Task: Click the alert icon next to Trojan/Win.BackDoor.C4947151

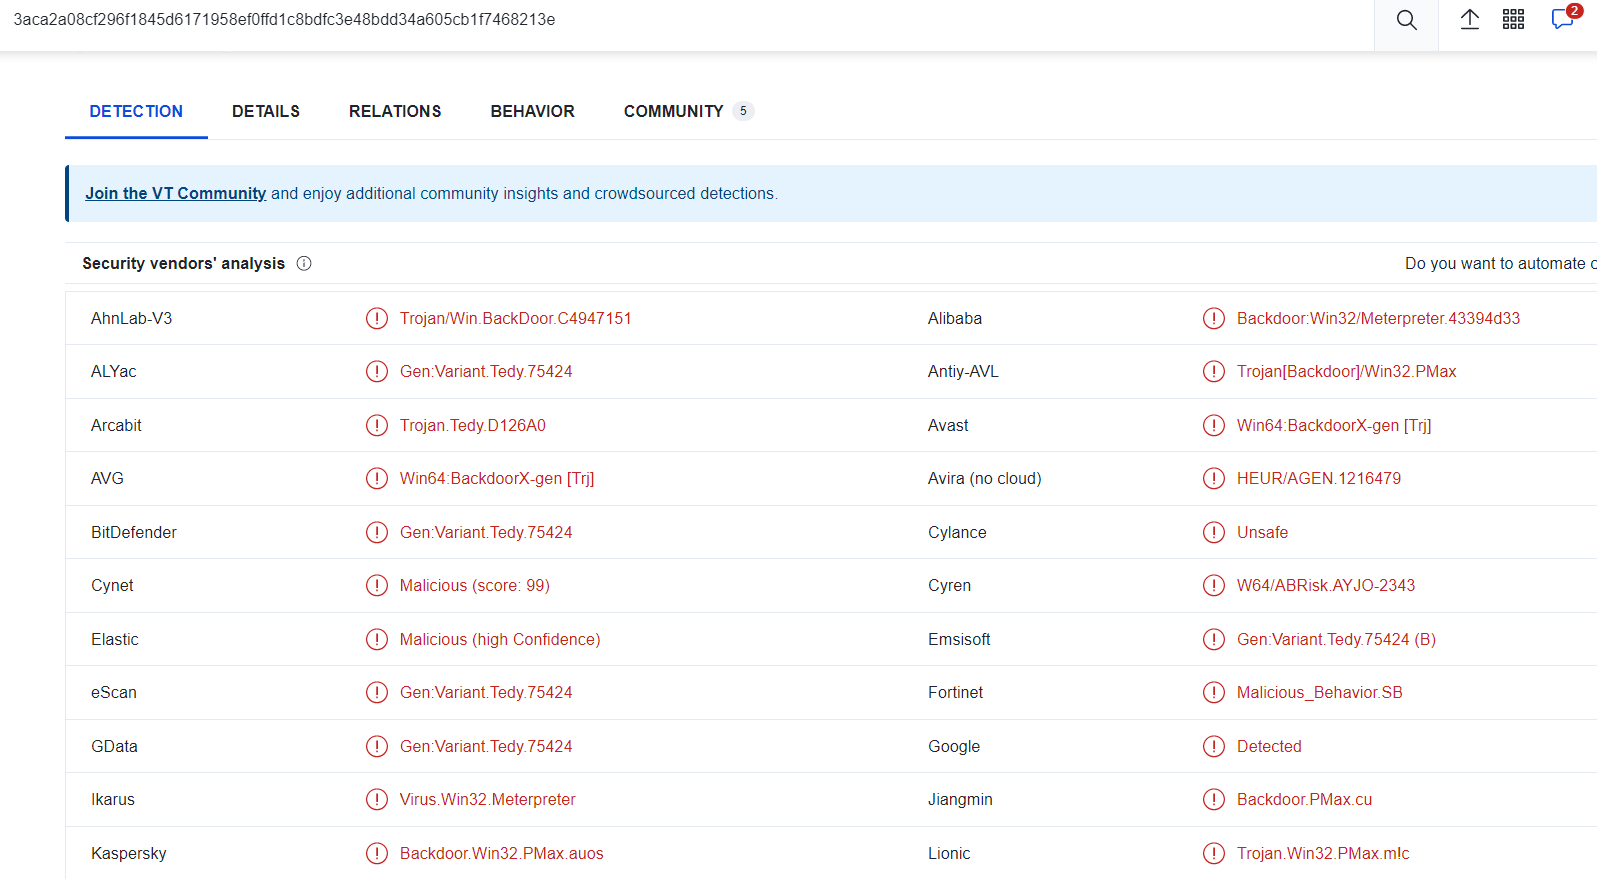Action: 377,318
